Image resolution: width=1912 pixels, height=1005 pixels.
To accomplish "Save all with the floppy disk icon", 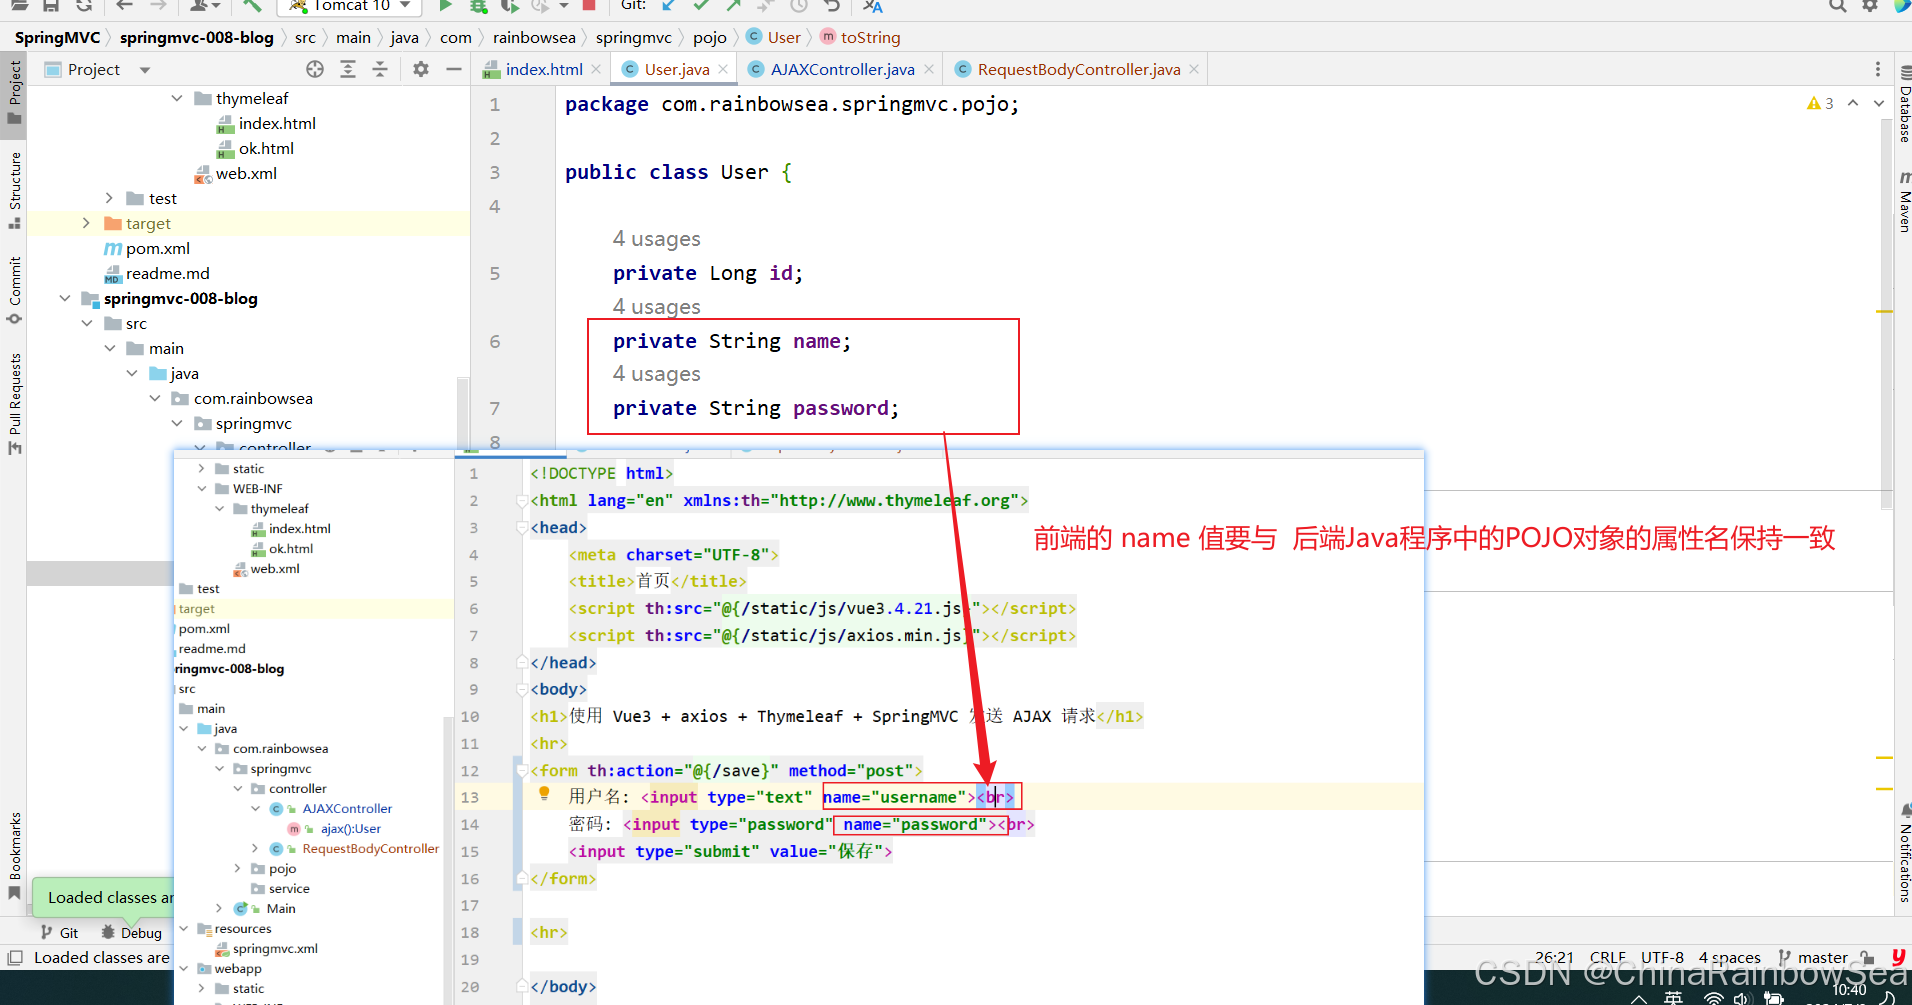I will point(51,6).
